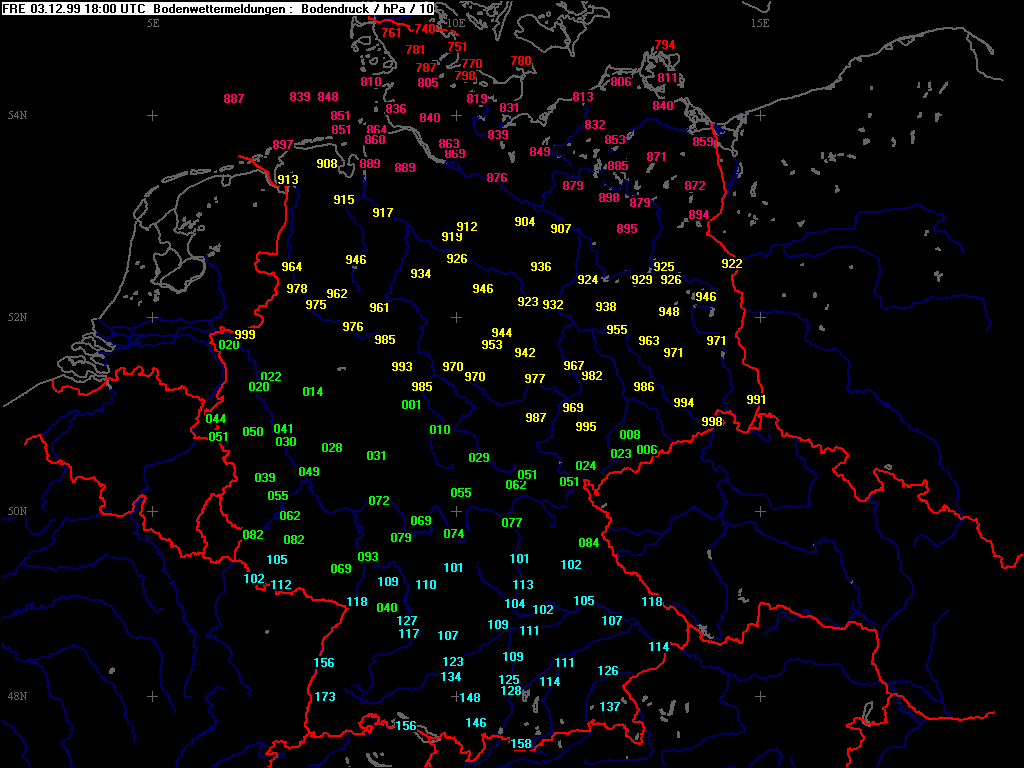Click the yellow value 998
1024x768 pixels.
[x=712, y=422]
